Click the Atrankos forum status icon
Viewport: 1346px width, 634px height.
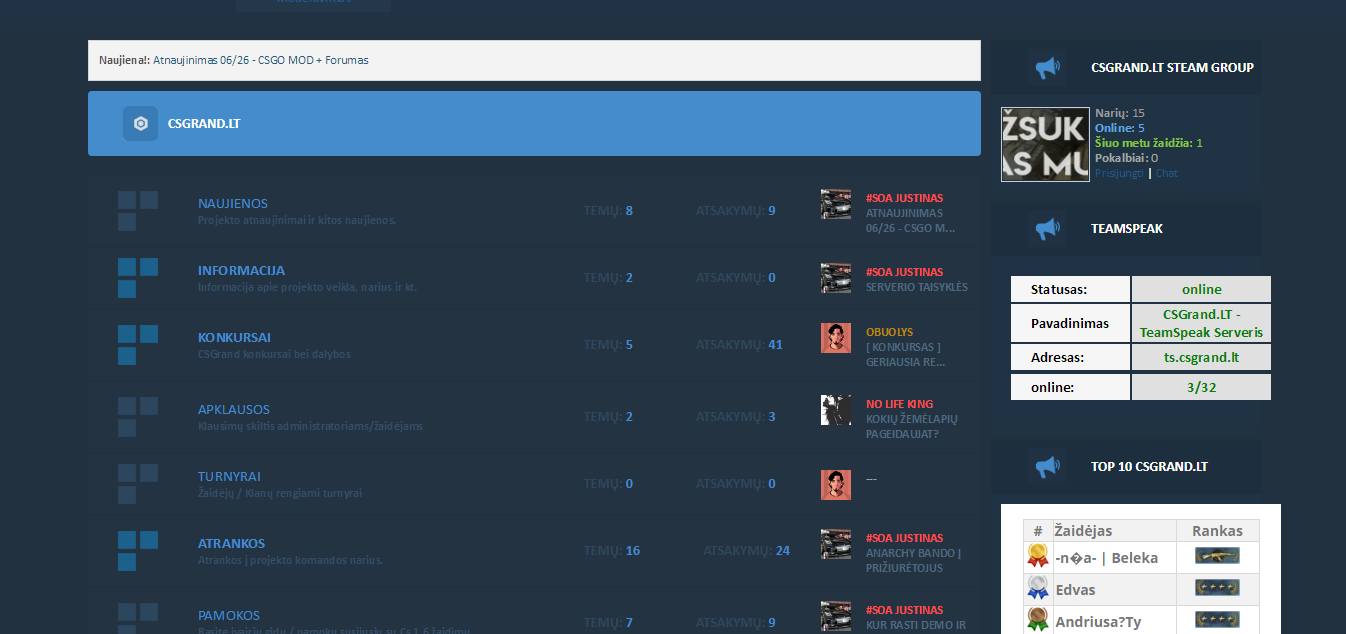[138, 551]
